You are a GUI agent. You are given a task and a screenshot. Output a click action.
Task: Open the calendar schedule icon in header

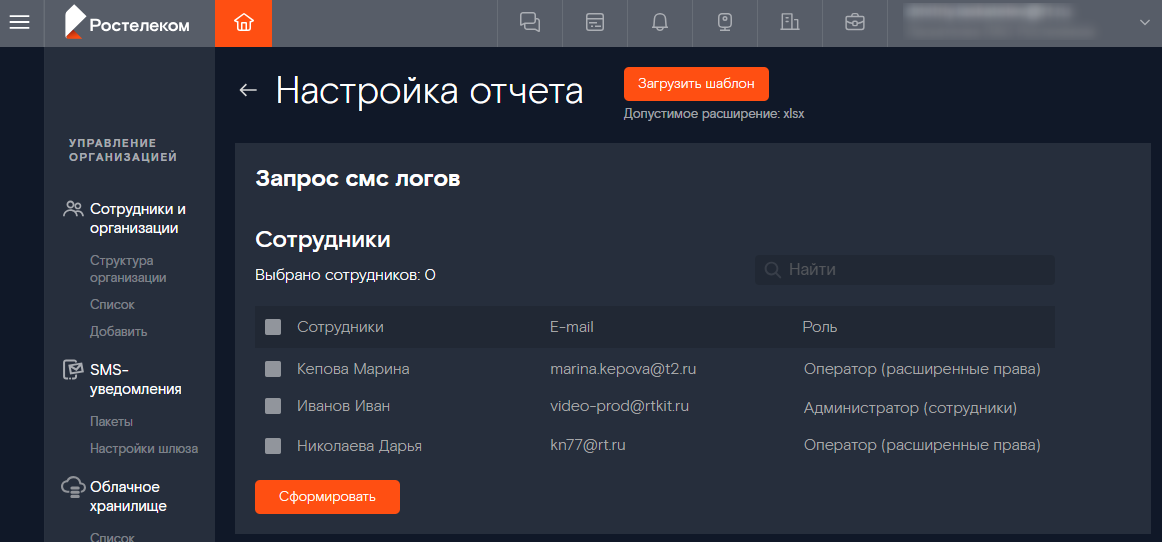[x=594, y=23]
